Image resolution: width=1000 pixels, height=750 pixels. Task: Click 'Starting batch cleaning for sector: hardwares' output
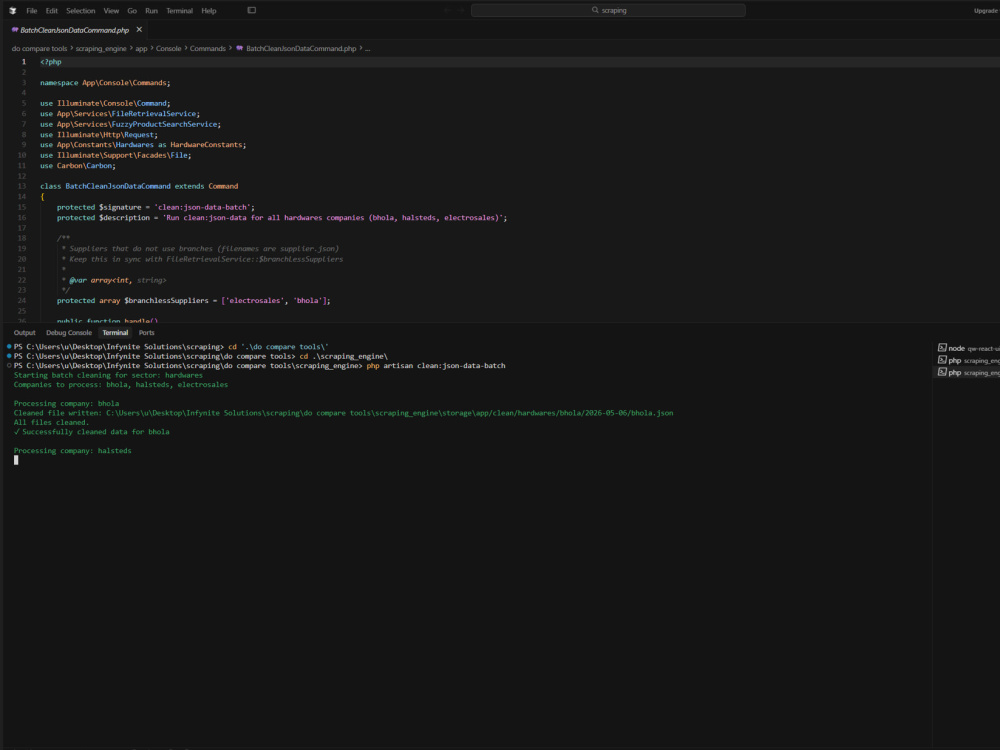(x=108, y=375)
